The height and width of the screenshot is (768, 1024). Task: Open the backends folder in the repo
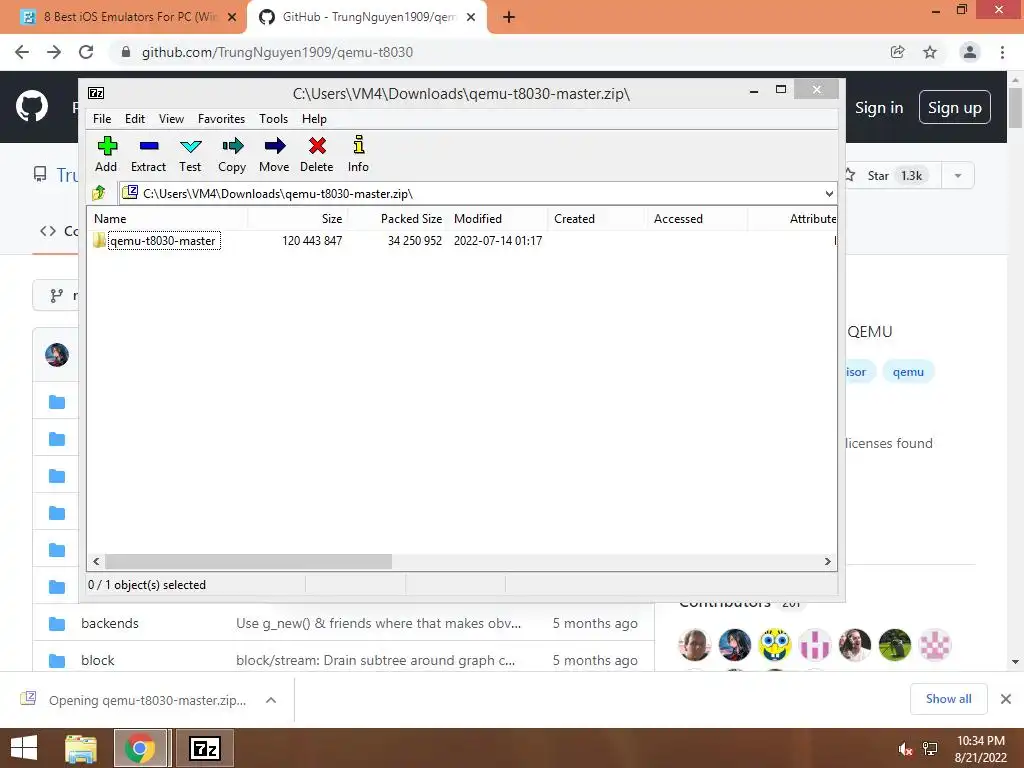tap(110, 623)
